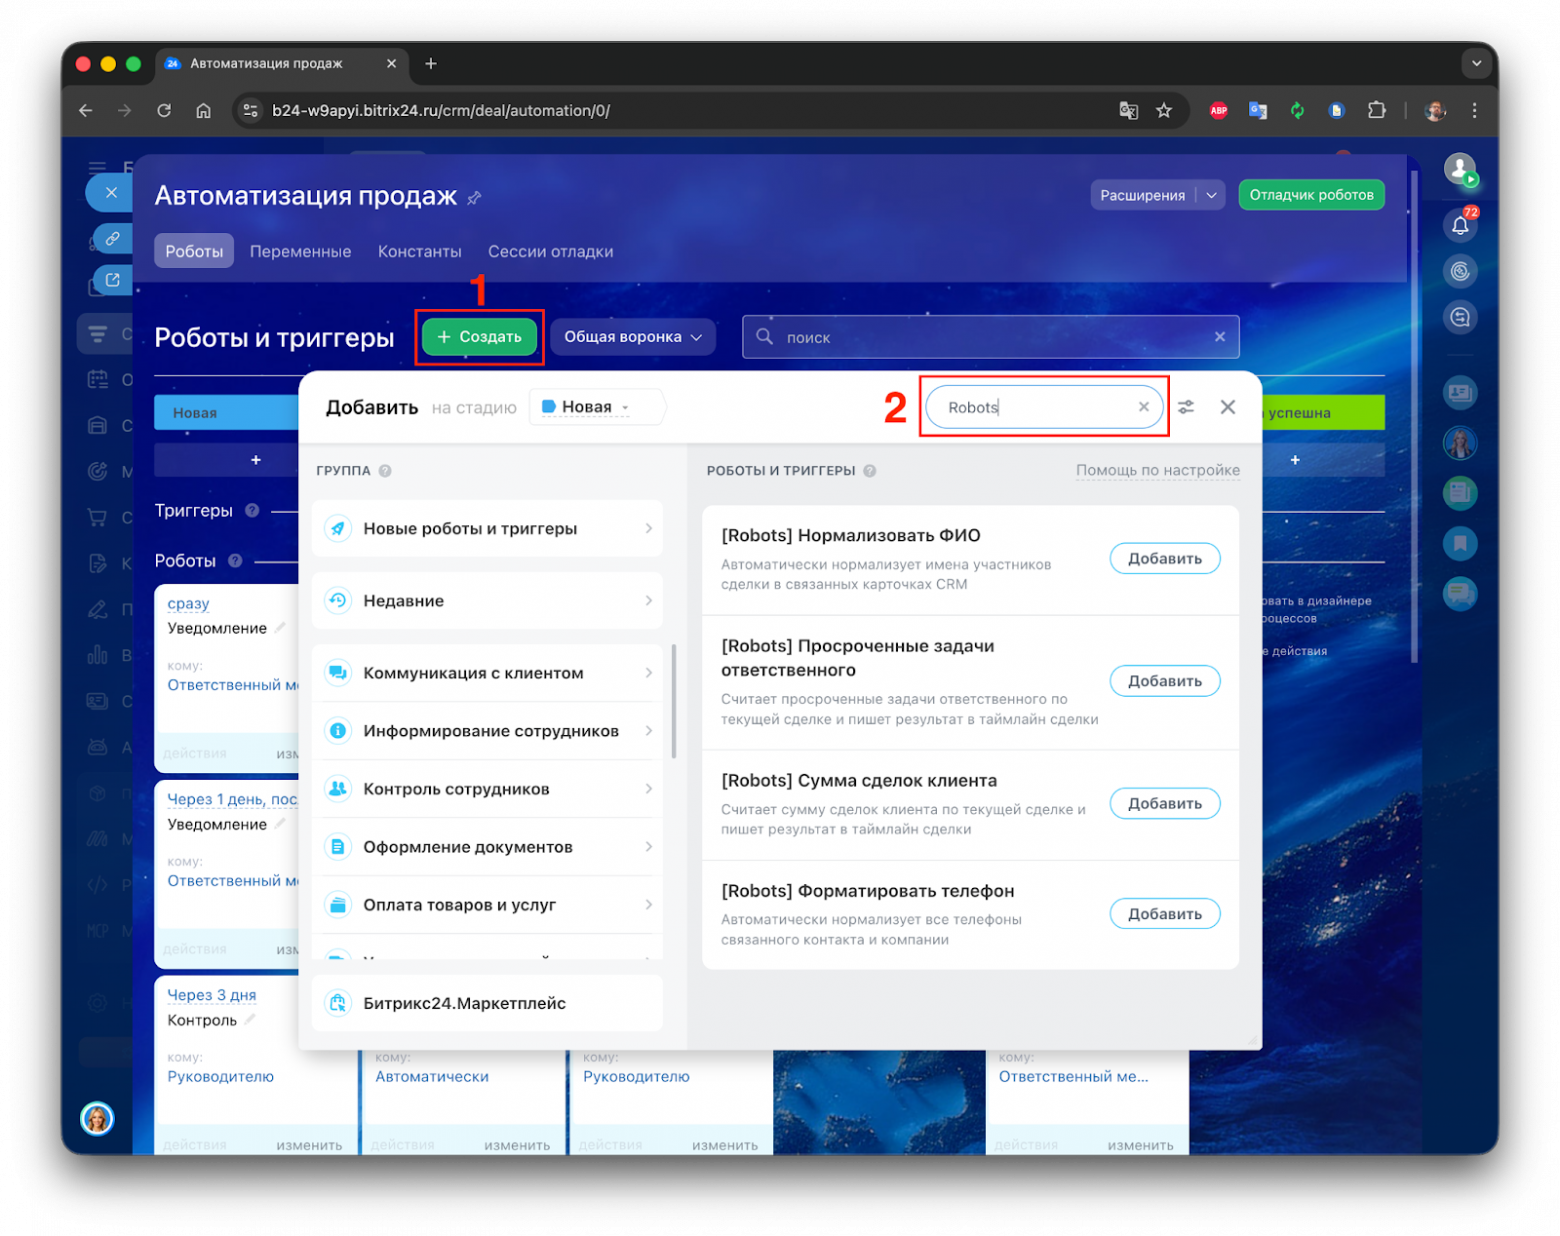Open the Общая воронка funnel dropdown
This screenshot has height=1236, width=1560.
(x=633, y=337)
